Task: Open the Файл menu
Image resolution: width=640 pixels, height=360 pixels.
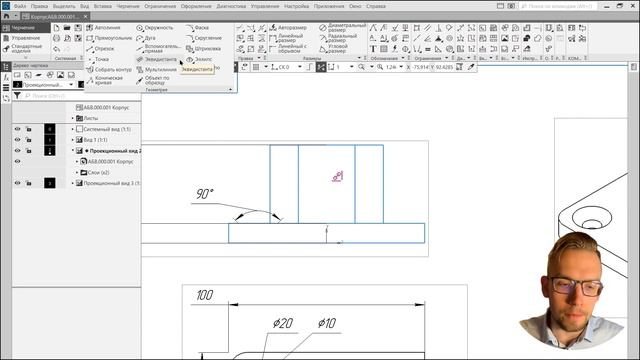Action: click(x=20, y=6)
